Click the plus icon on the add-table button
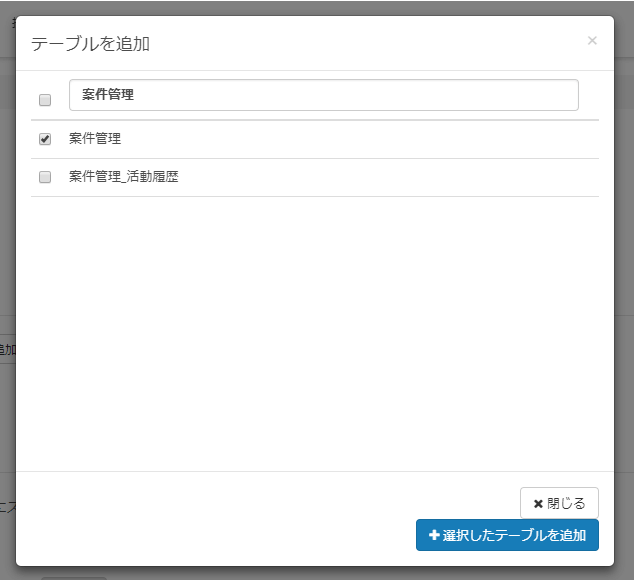Viewport: 634px width, 580px height. pos(434,535)
